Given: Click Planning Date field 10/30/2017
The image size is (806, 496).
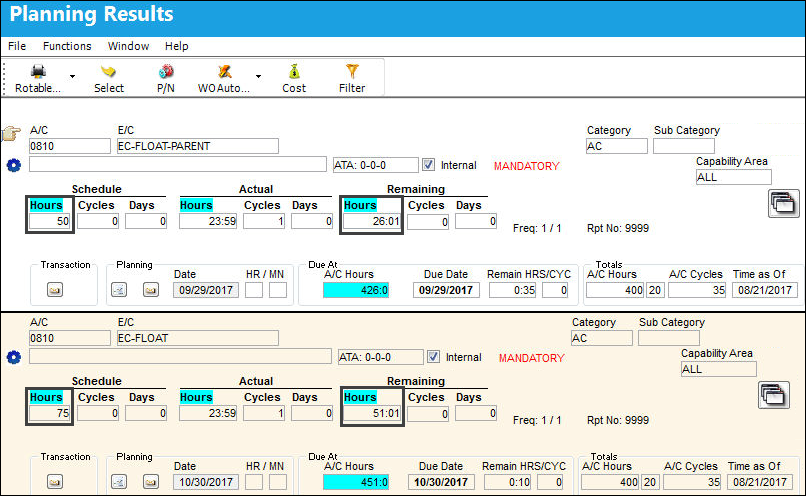Looking at the screenshot, I should click(x=206, y=482).
